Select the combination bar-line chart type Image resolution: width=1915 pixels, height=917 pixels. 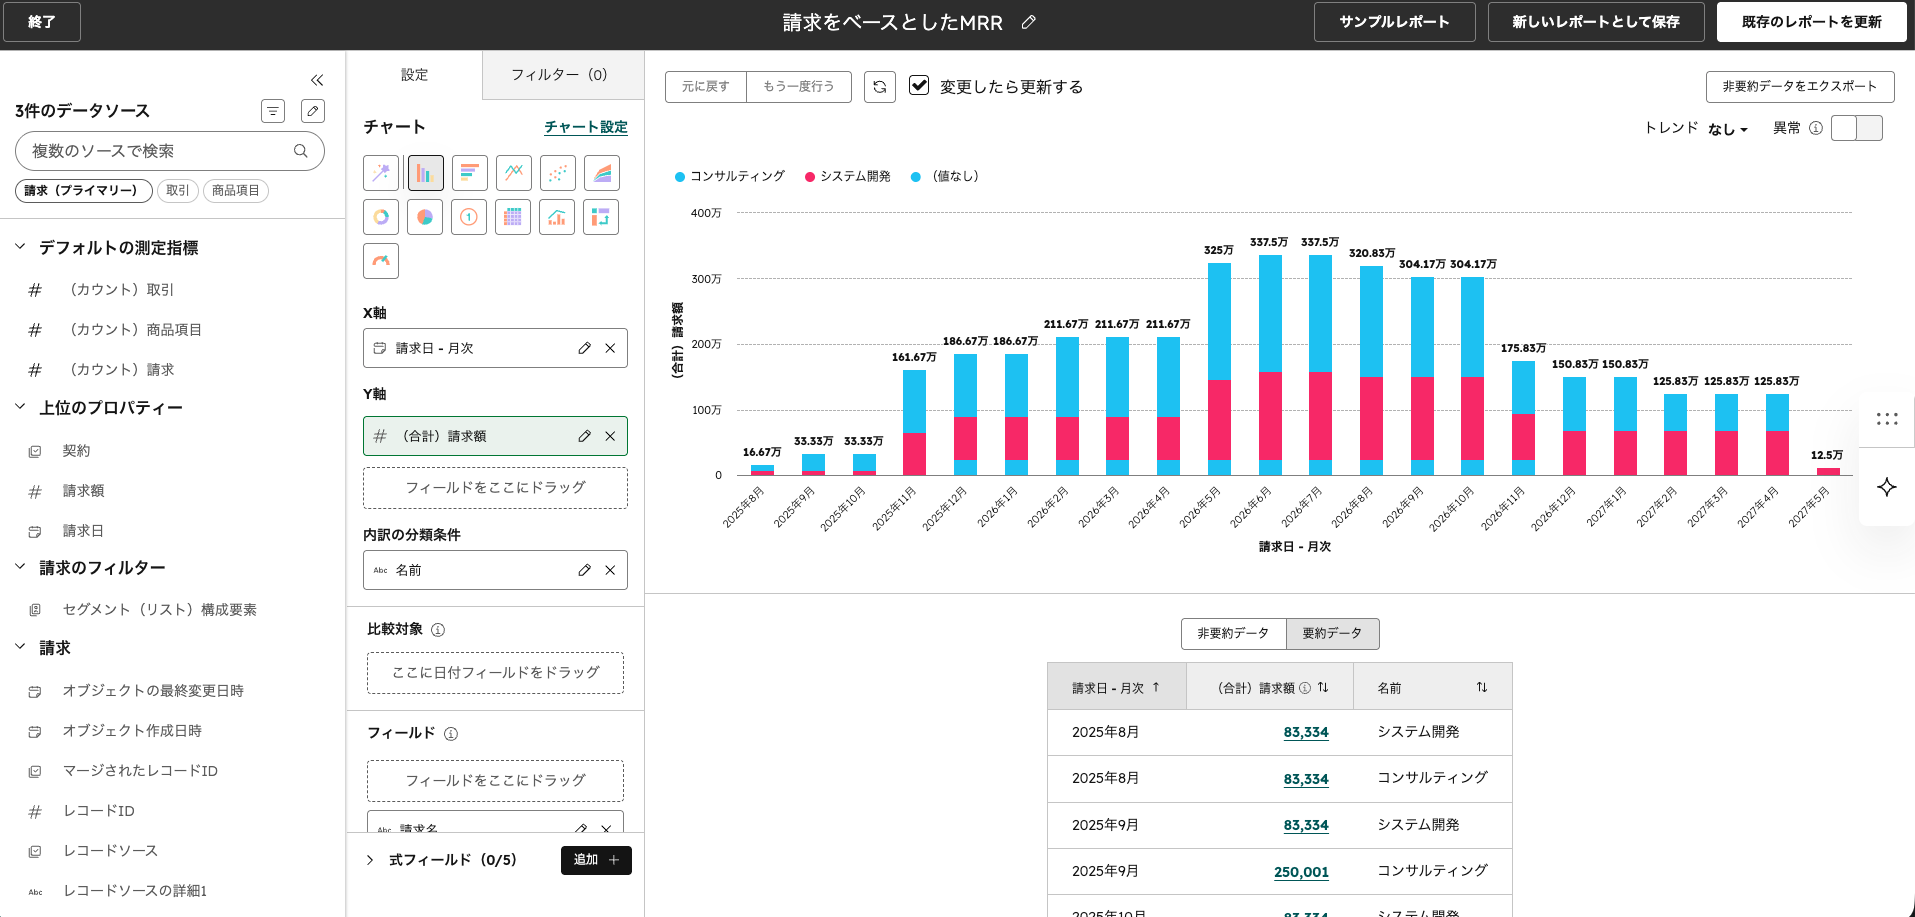coord(557,217)
